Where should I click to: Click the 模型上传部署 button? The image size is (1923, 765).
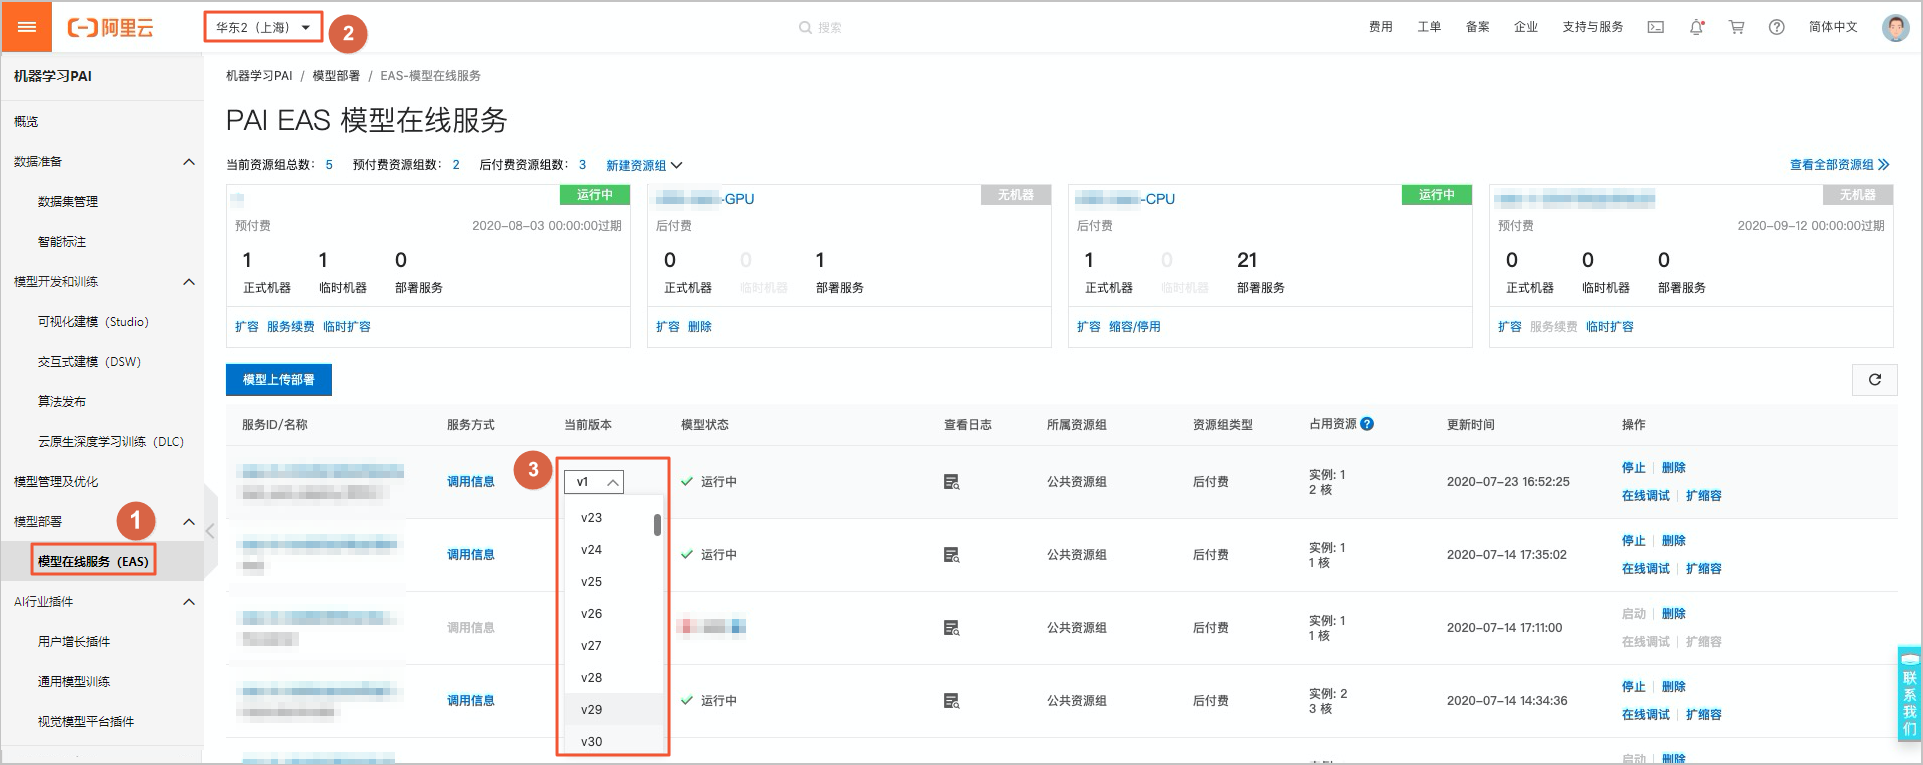click(x=279, y=380)
